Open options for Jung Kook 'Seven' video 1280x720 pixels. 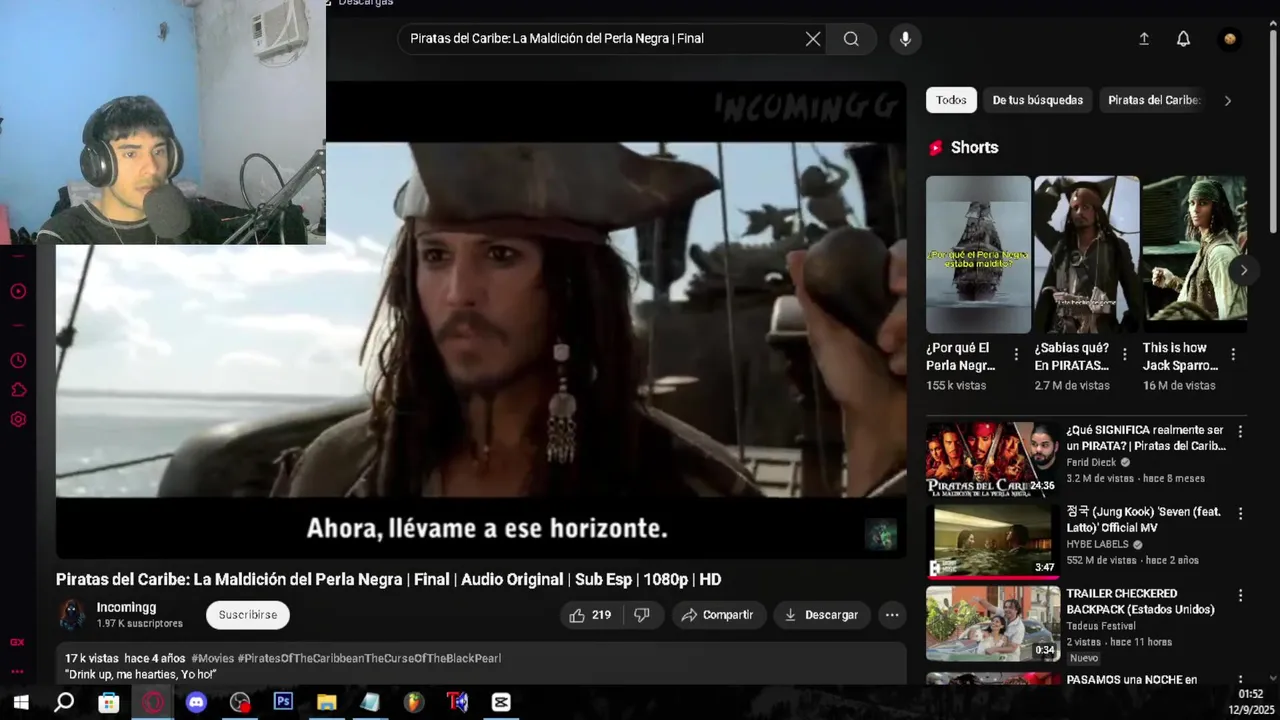coord(1240,513)
